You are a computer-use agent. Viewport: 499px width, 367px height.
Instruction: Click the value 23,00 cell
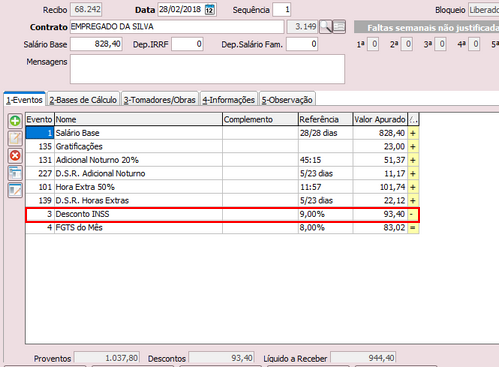[380, 146]
